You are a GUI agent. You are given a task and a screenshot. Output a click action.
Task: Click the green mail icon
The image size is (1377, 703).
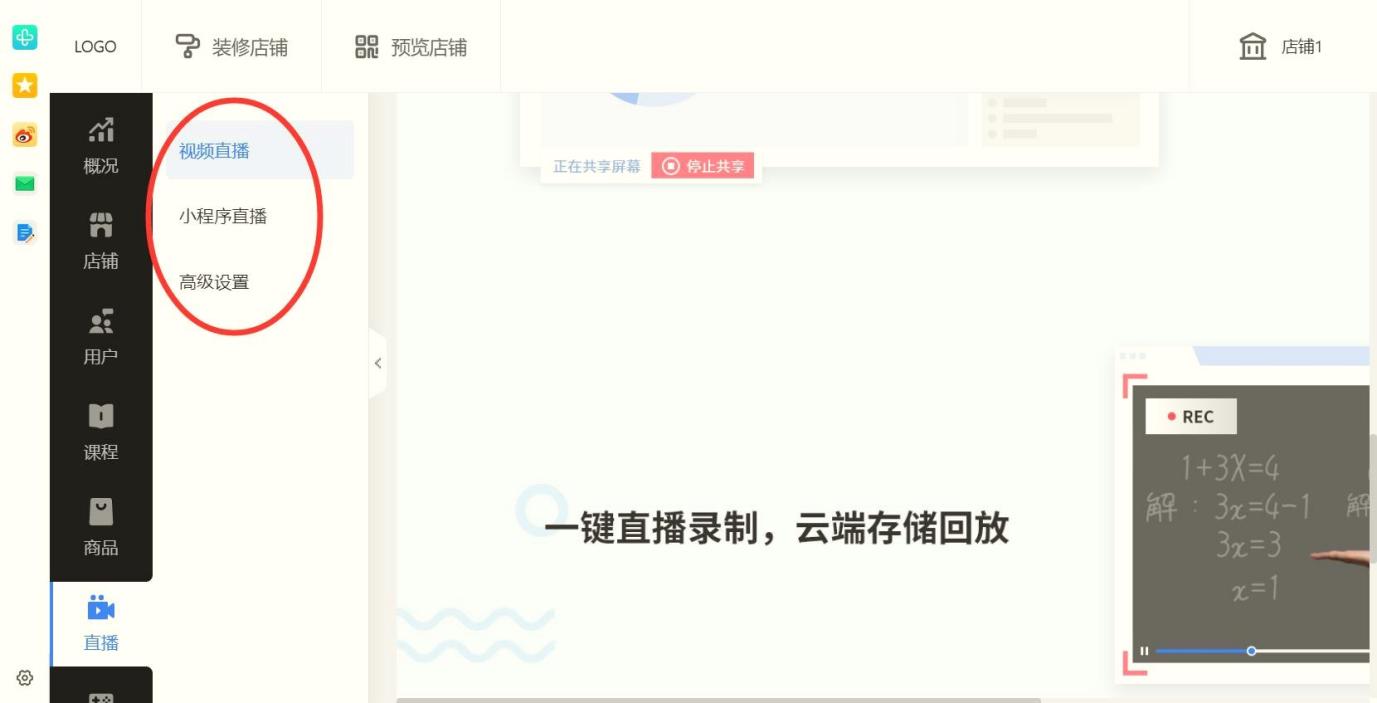click(25, 183)
